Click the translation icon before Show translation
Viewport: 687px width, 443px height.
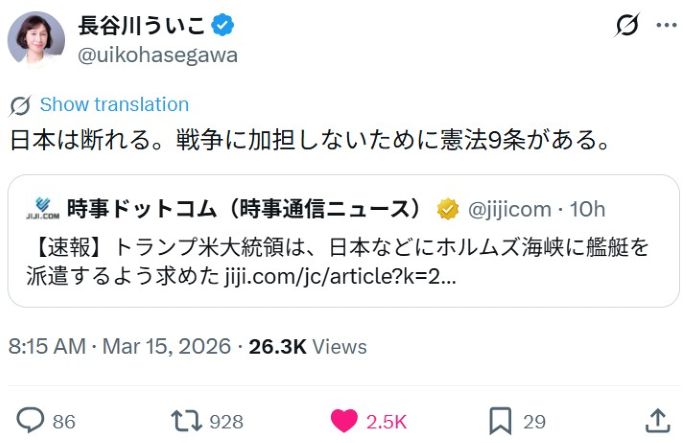[20, 105]
